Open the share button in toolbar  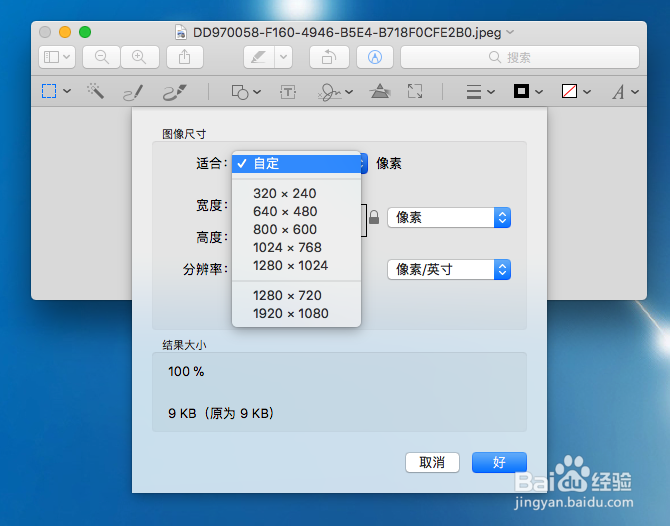tap(185, 57)
